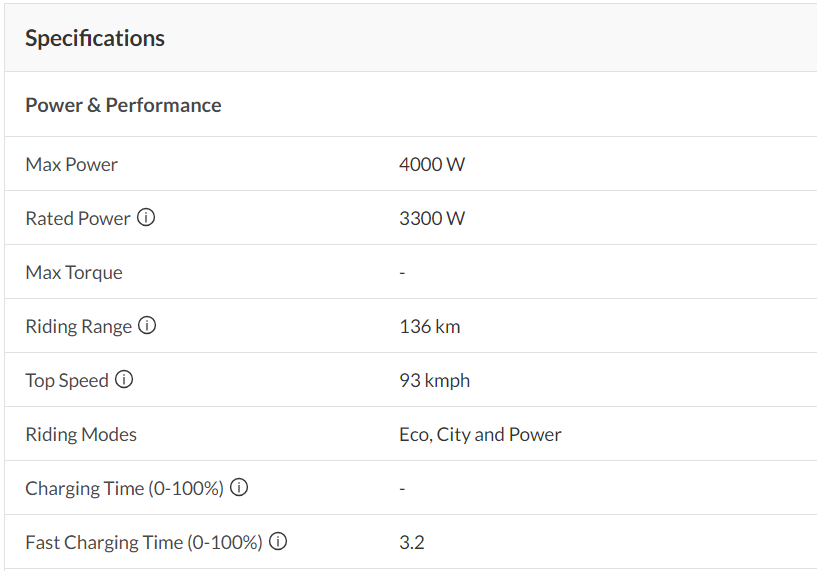Image resolution: width=817 pixels, height=571 pixels.
Task: Click the info icon beside Rated Power
Action: 146,217
